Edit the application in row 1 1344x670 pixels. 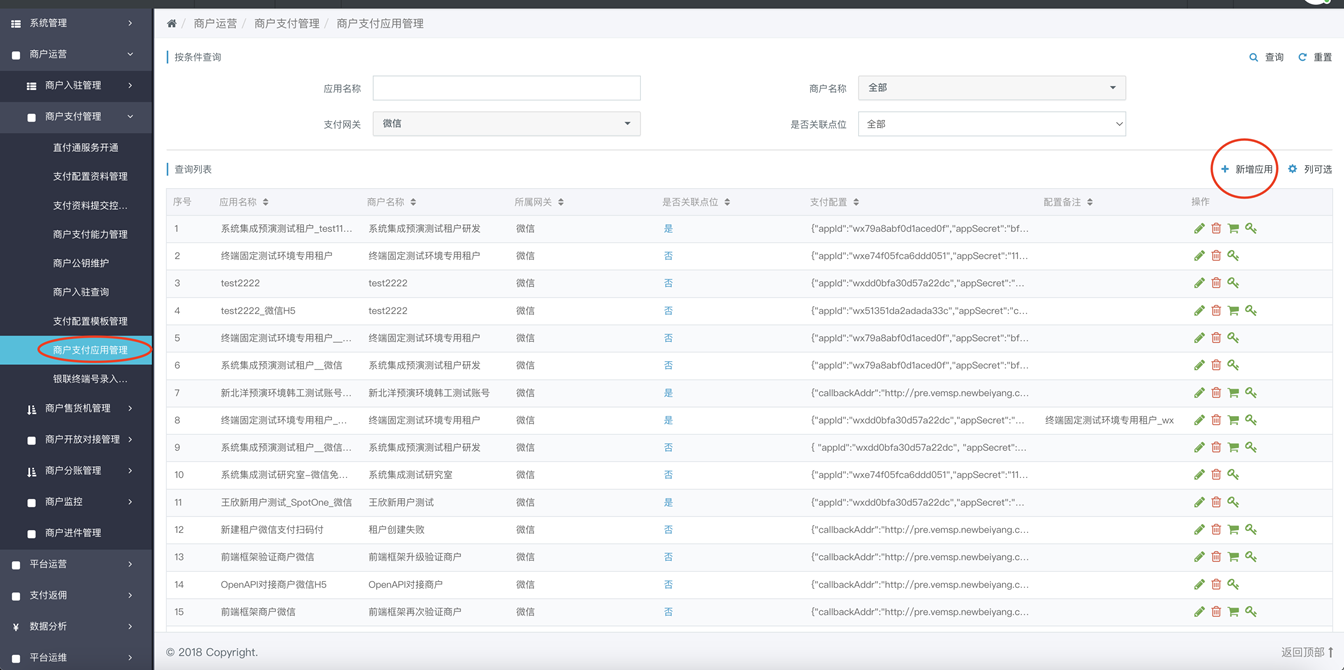tap(1199, 229)
